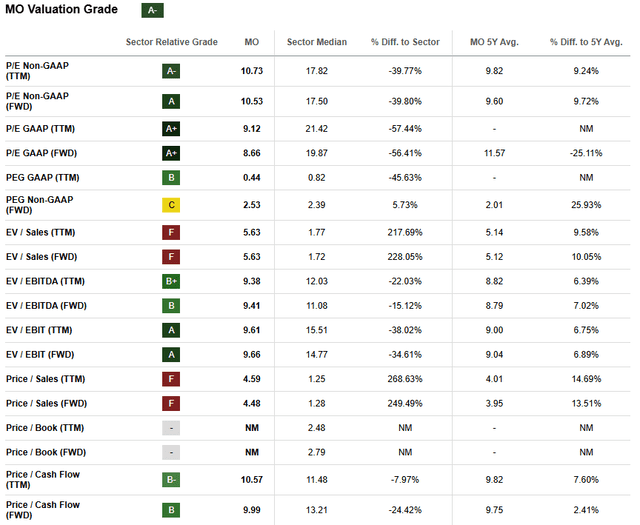The width and height of the screenshot is (640, 525).
Task: Click the Sector Median column header
Action: (x=316, y=43)
